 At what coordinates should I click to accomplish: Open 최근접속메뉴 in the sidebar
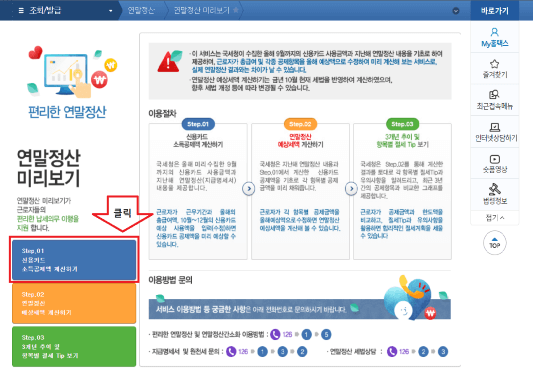point(495,100)
